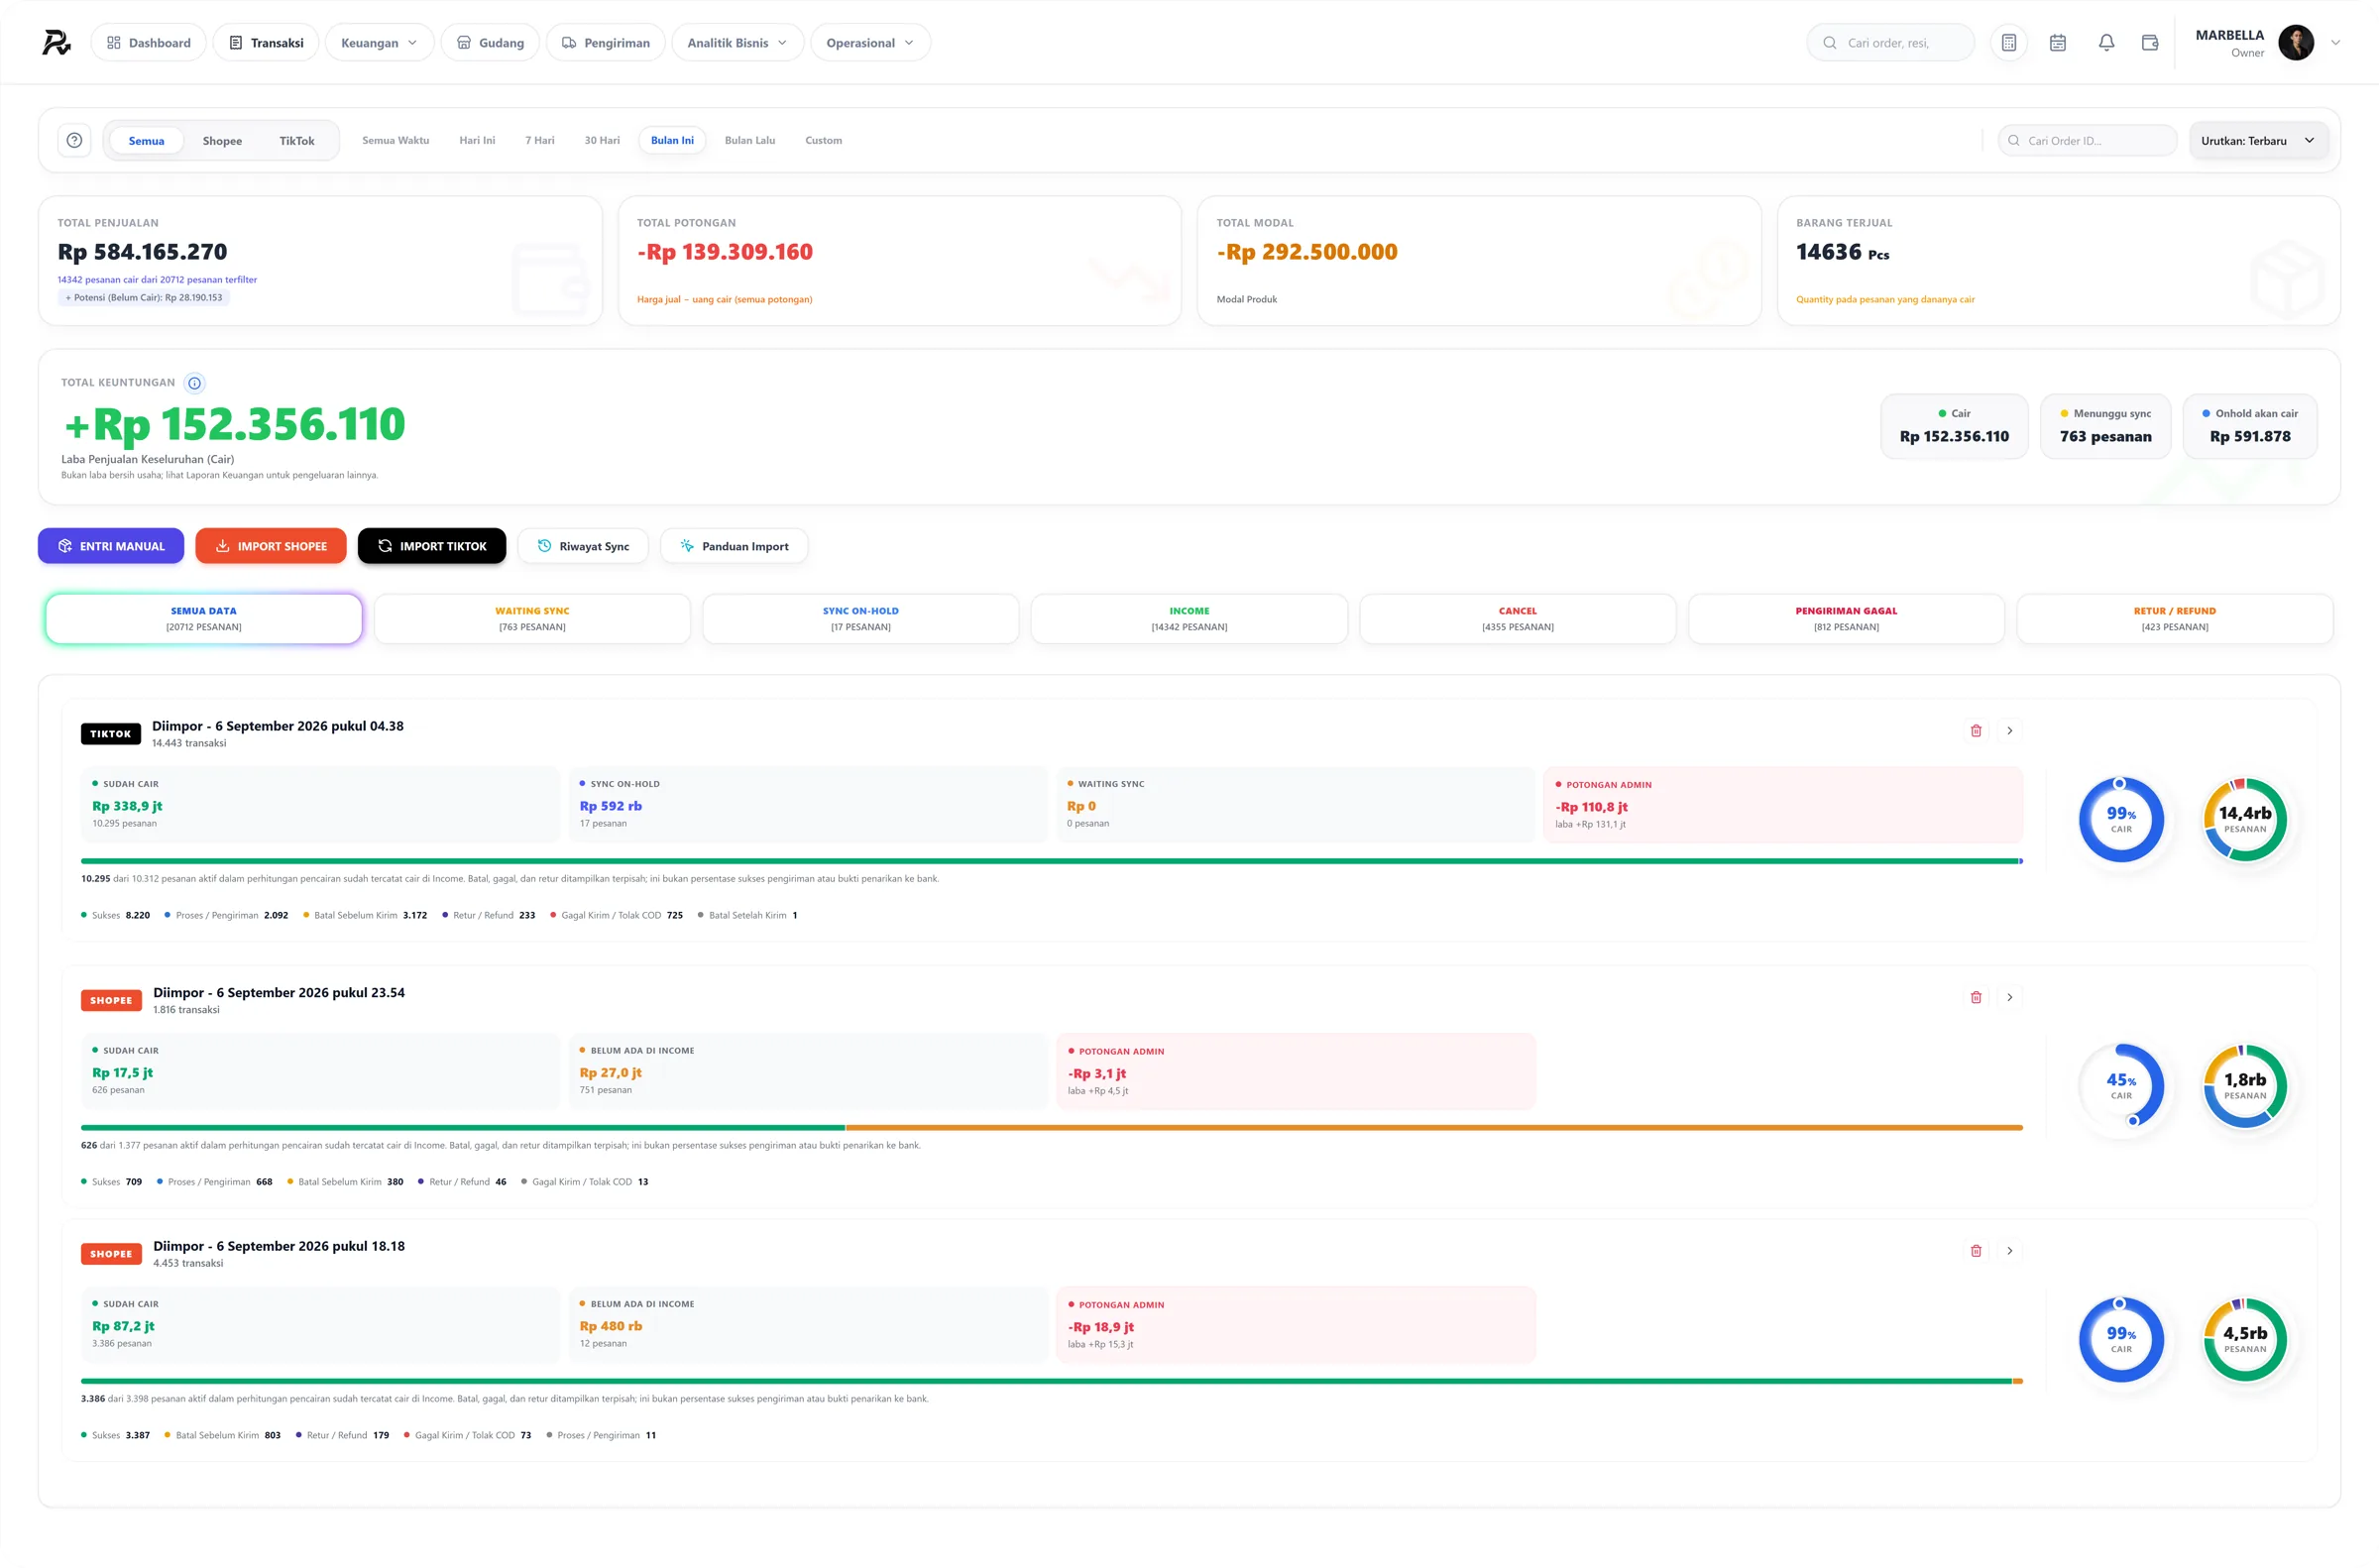Click the Entri Manual button
This screenshot has height=1568, width=2379.
click(x=111, y=546)
